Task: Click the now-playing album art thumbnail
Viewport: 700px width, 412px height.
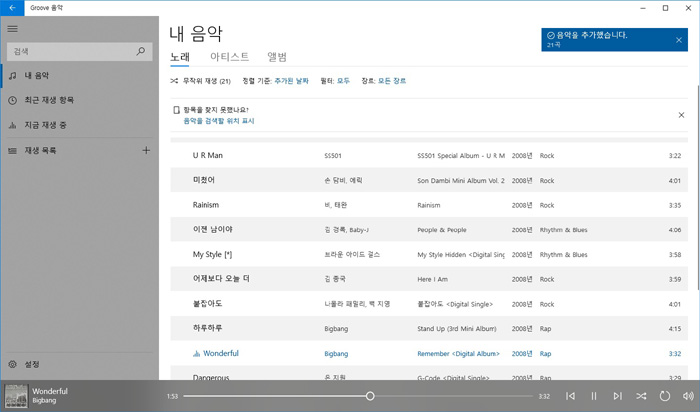Action: click(x=16, y=396)
